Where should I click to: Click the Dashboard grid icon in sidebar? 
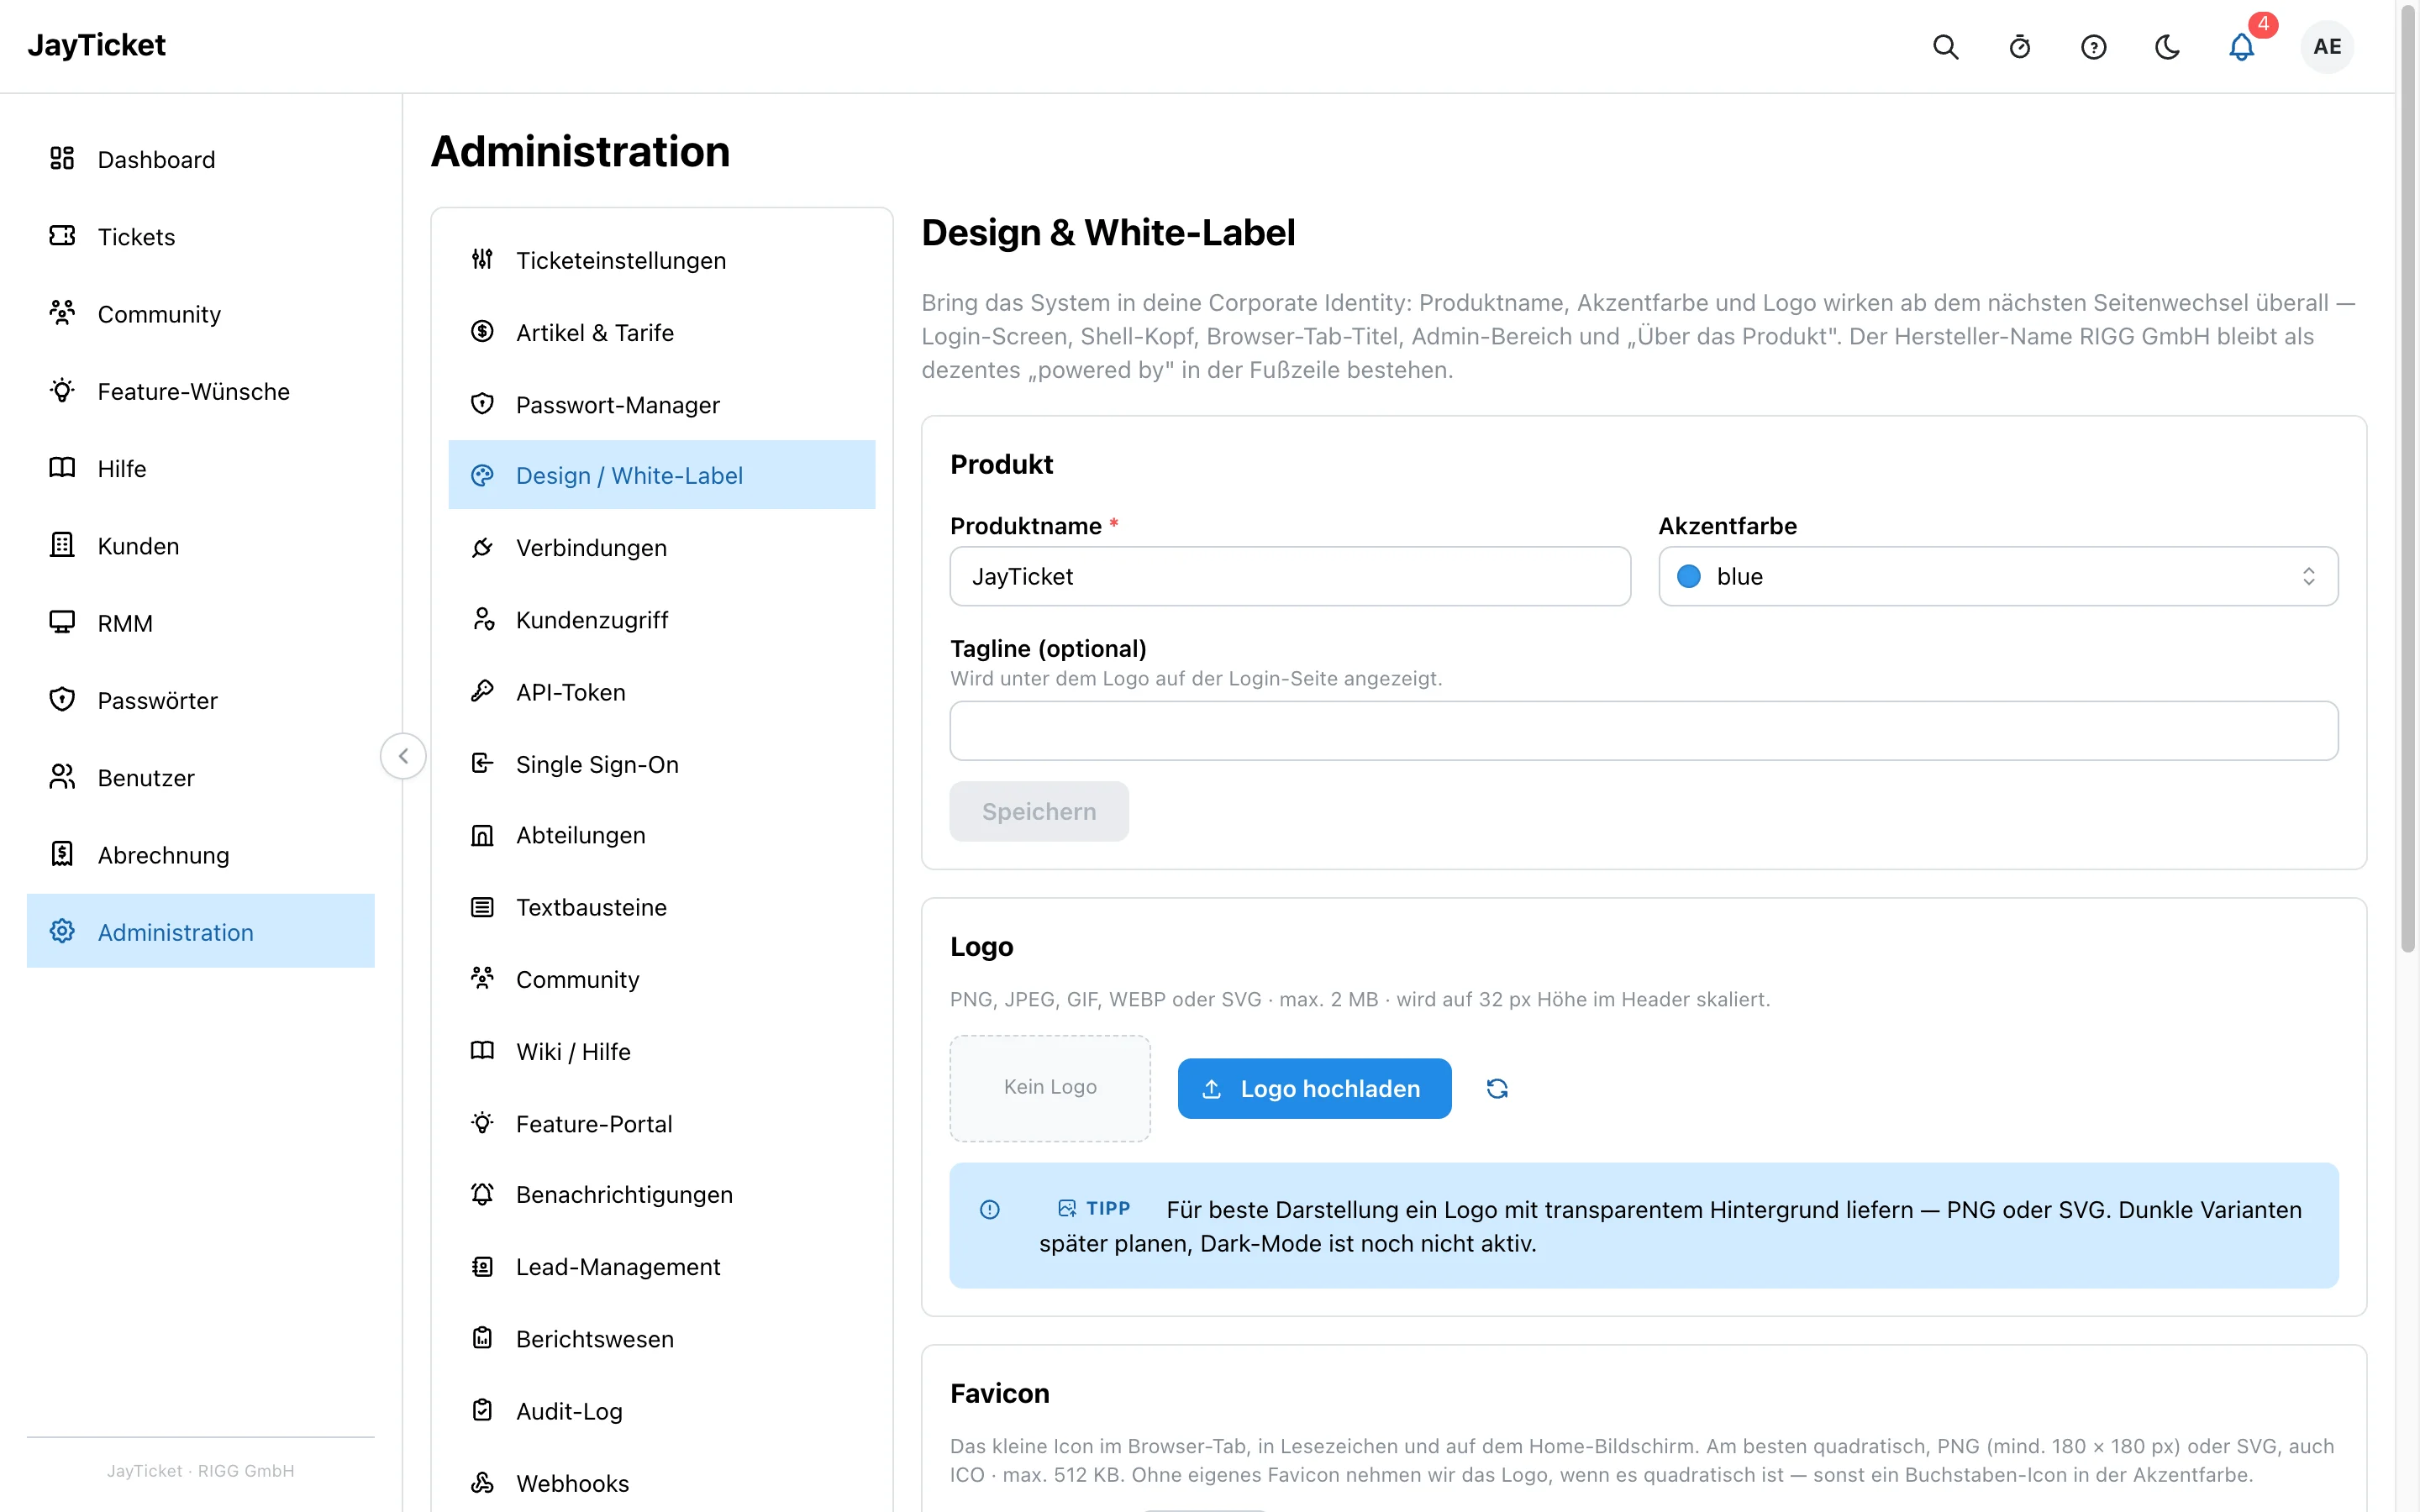(62, 158)
